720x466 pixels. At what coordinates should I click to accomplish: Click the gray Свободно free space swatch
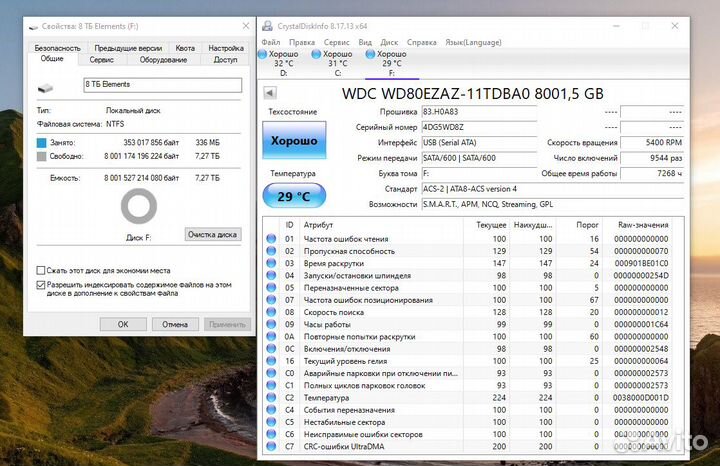point(41,157)
